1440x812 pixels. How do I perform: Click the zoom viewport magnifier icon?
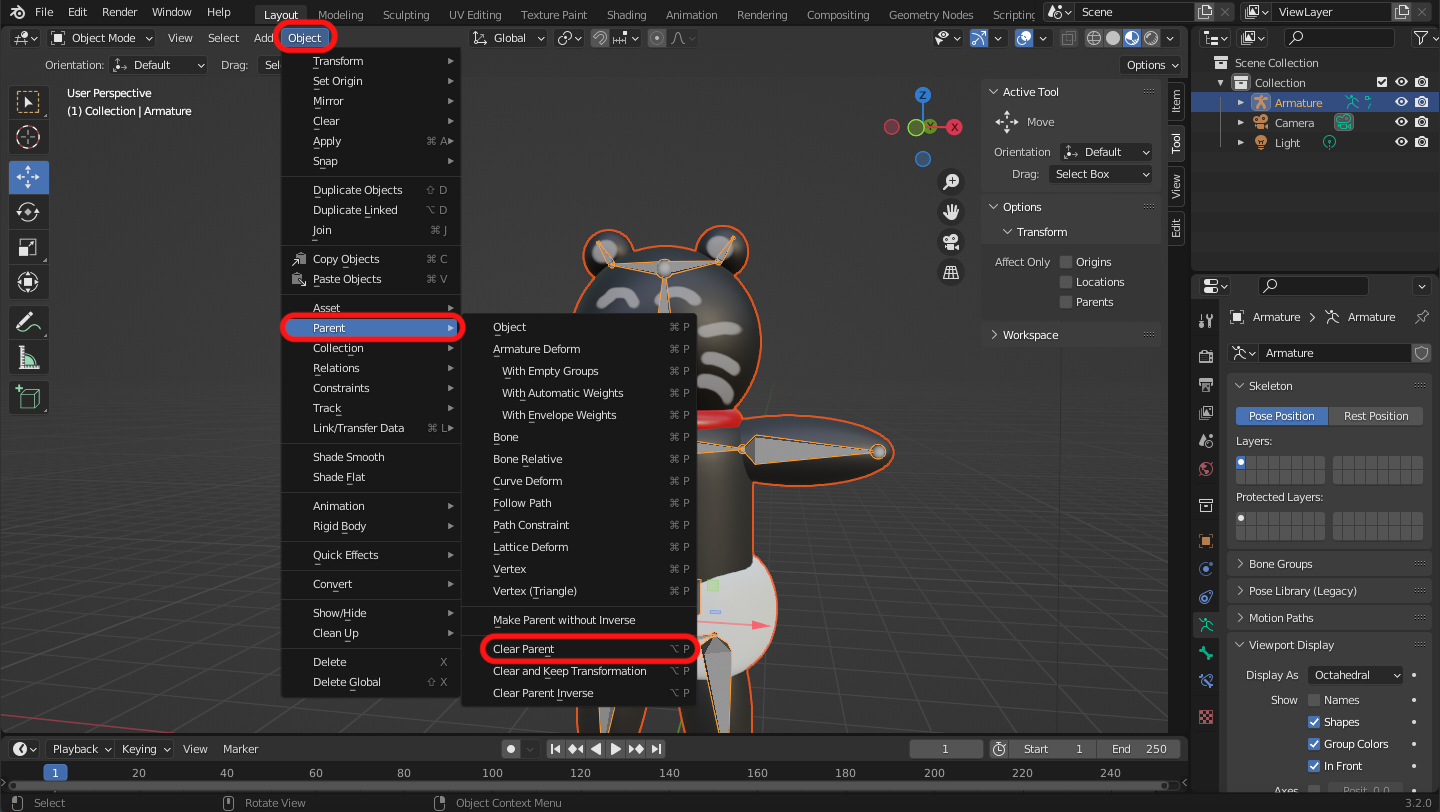click(x=951, y=182)
